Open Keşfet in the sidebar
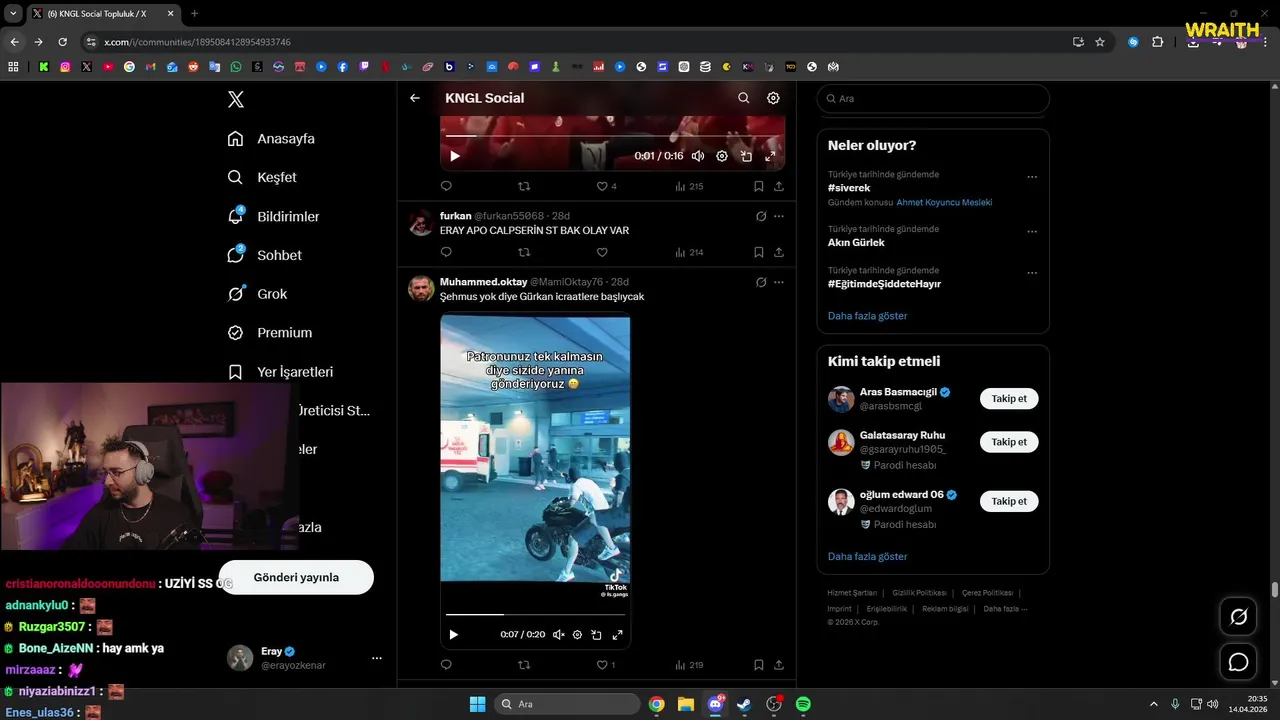 point(262,177)
